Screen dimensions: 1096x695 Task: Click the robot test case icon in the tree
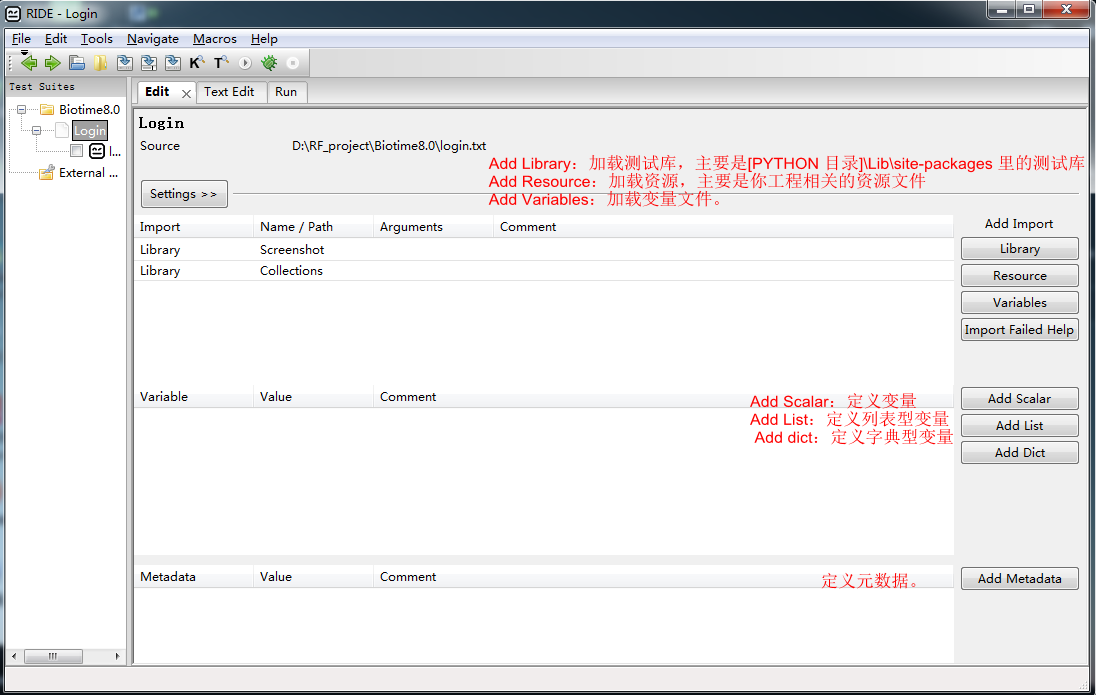pyautogui.click(x=97, y=151)
